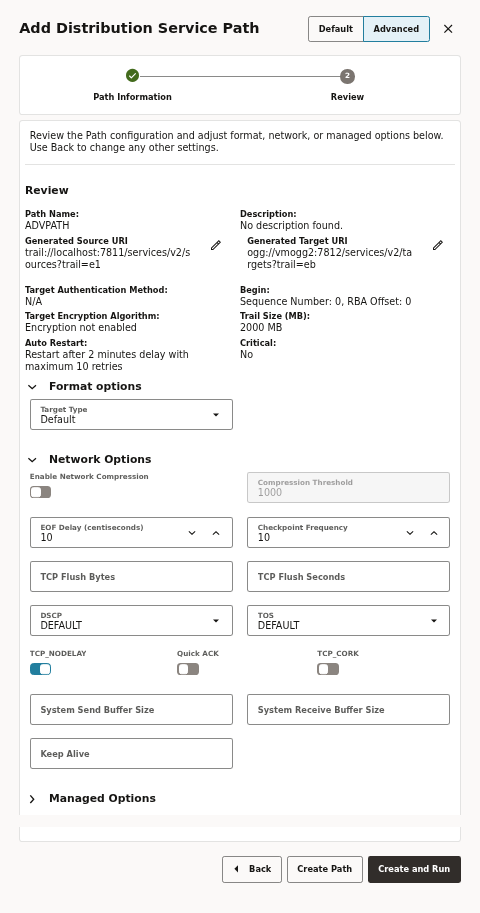Image resolution: width=480 pixels, height=913 pixels.
Task: Open the Target Type dropdown
Action: [132, 415]
